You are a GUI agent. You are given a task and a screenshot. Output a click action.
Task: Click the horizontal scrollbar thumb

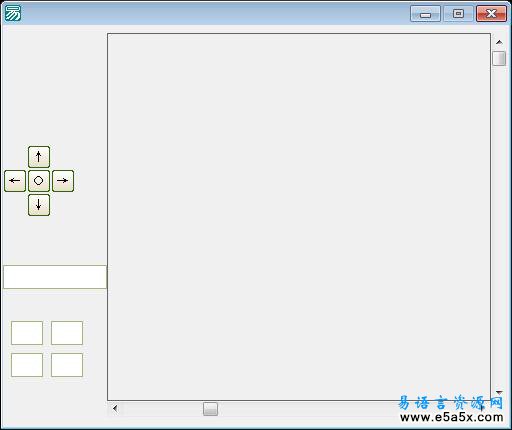210,409
